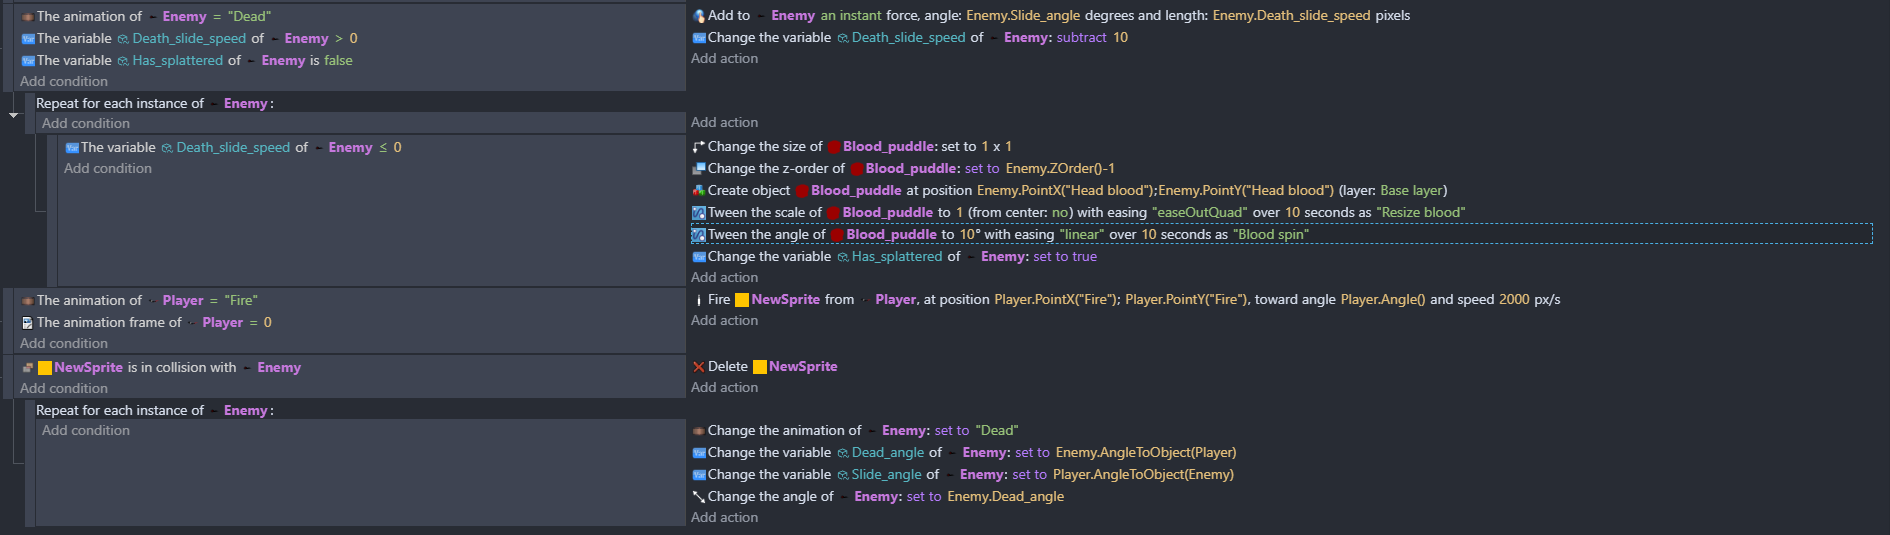The image size is (1890, 535).
Task: Click variable icon of Slide_angle action
Action: (699, 475)
